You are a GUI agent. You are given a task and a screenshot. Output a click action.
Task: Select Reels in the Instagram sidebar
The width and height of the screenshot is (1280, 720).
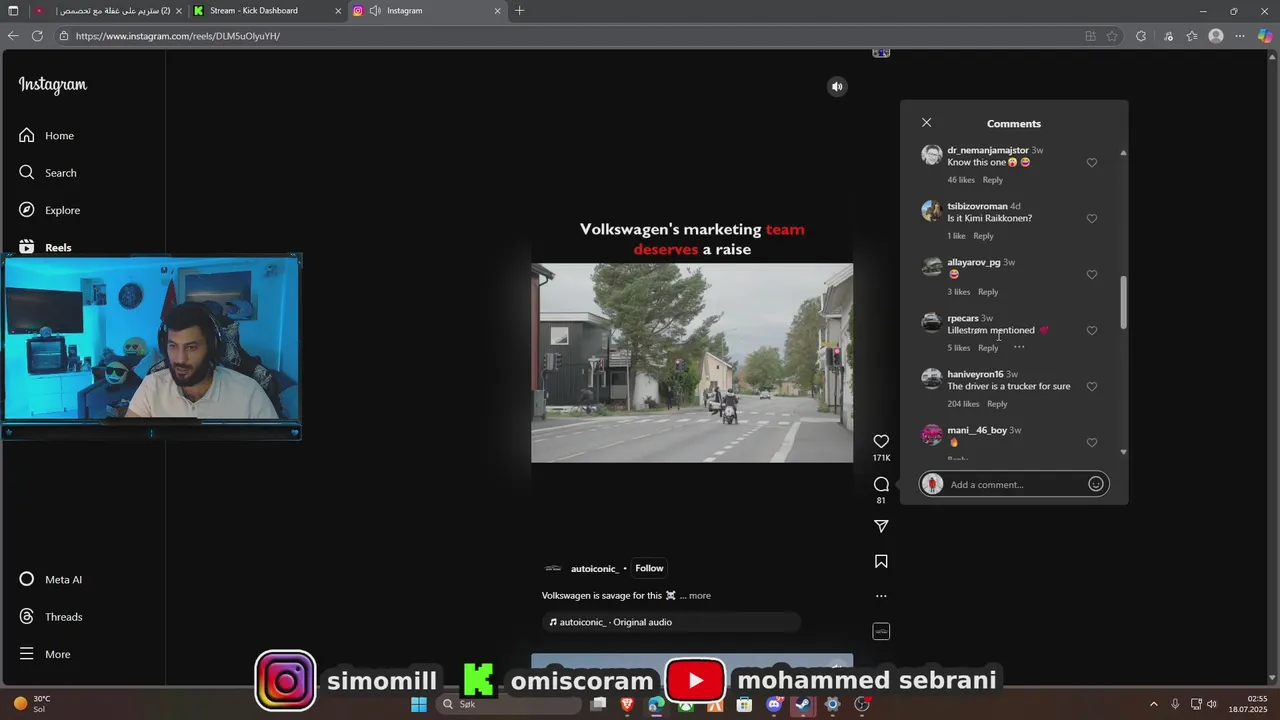(x=46, y=248)
